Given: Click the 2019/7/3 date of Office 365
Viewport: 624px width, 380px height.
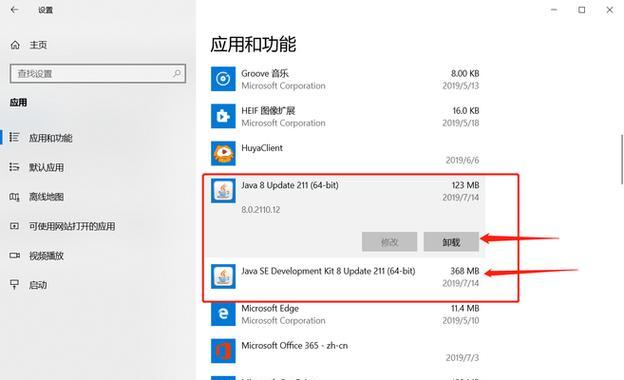Looking at the screenshot, I should [x=462, y=358].
